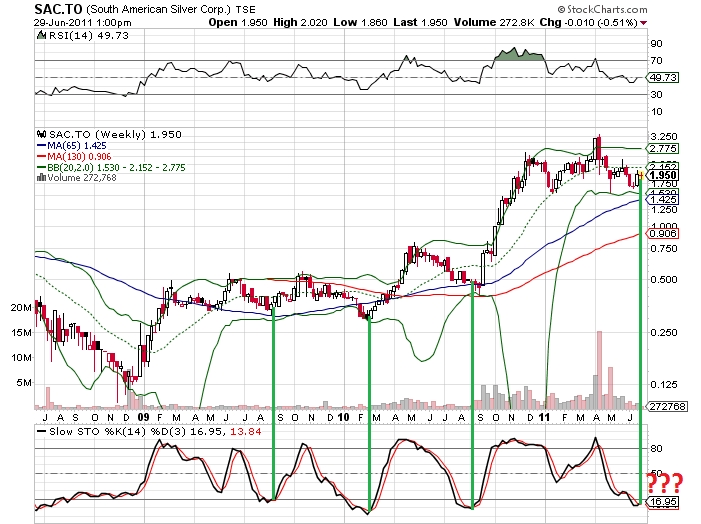This screenshot has height=524, width=701.
Task: Click the Open 1.950 value in the header
Action: [x=237, y=22]
